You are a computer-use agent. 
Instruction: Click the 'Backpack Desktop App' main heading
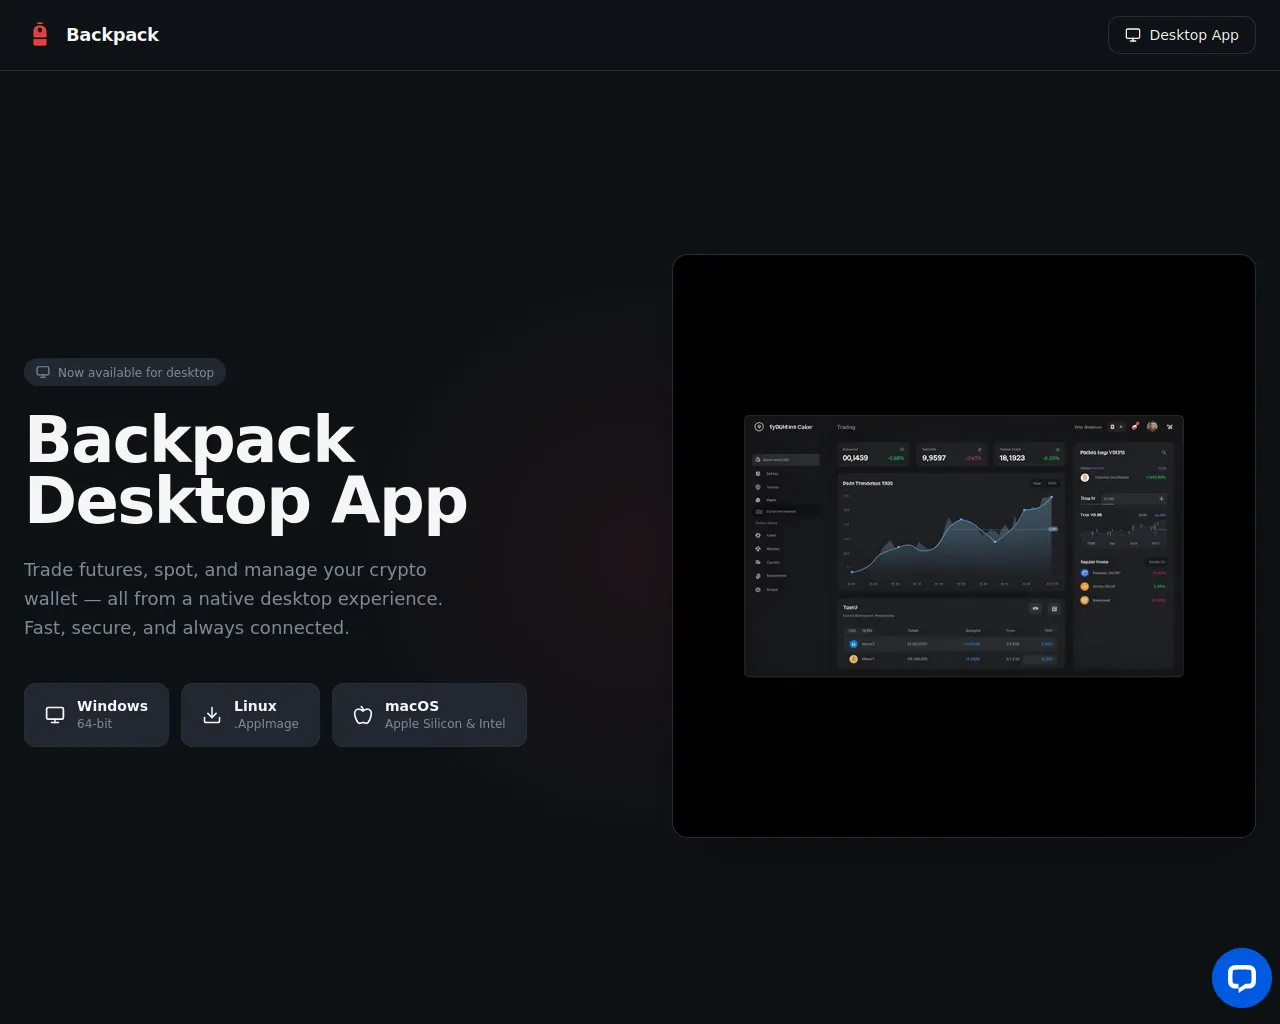point(246,470)
